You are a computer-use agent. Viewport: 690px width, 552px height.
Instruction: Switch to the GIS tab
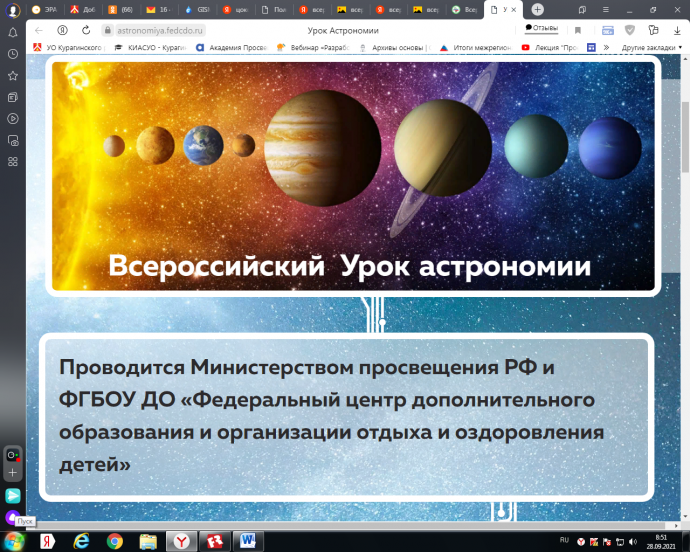coord(197,10)
